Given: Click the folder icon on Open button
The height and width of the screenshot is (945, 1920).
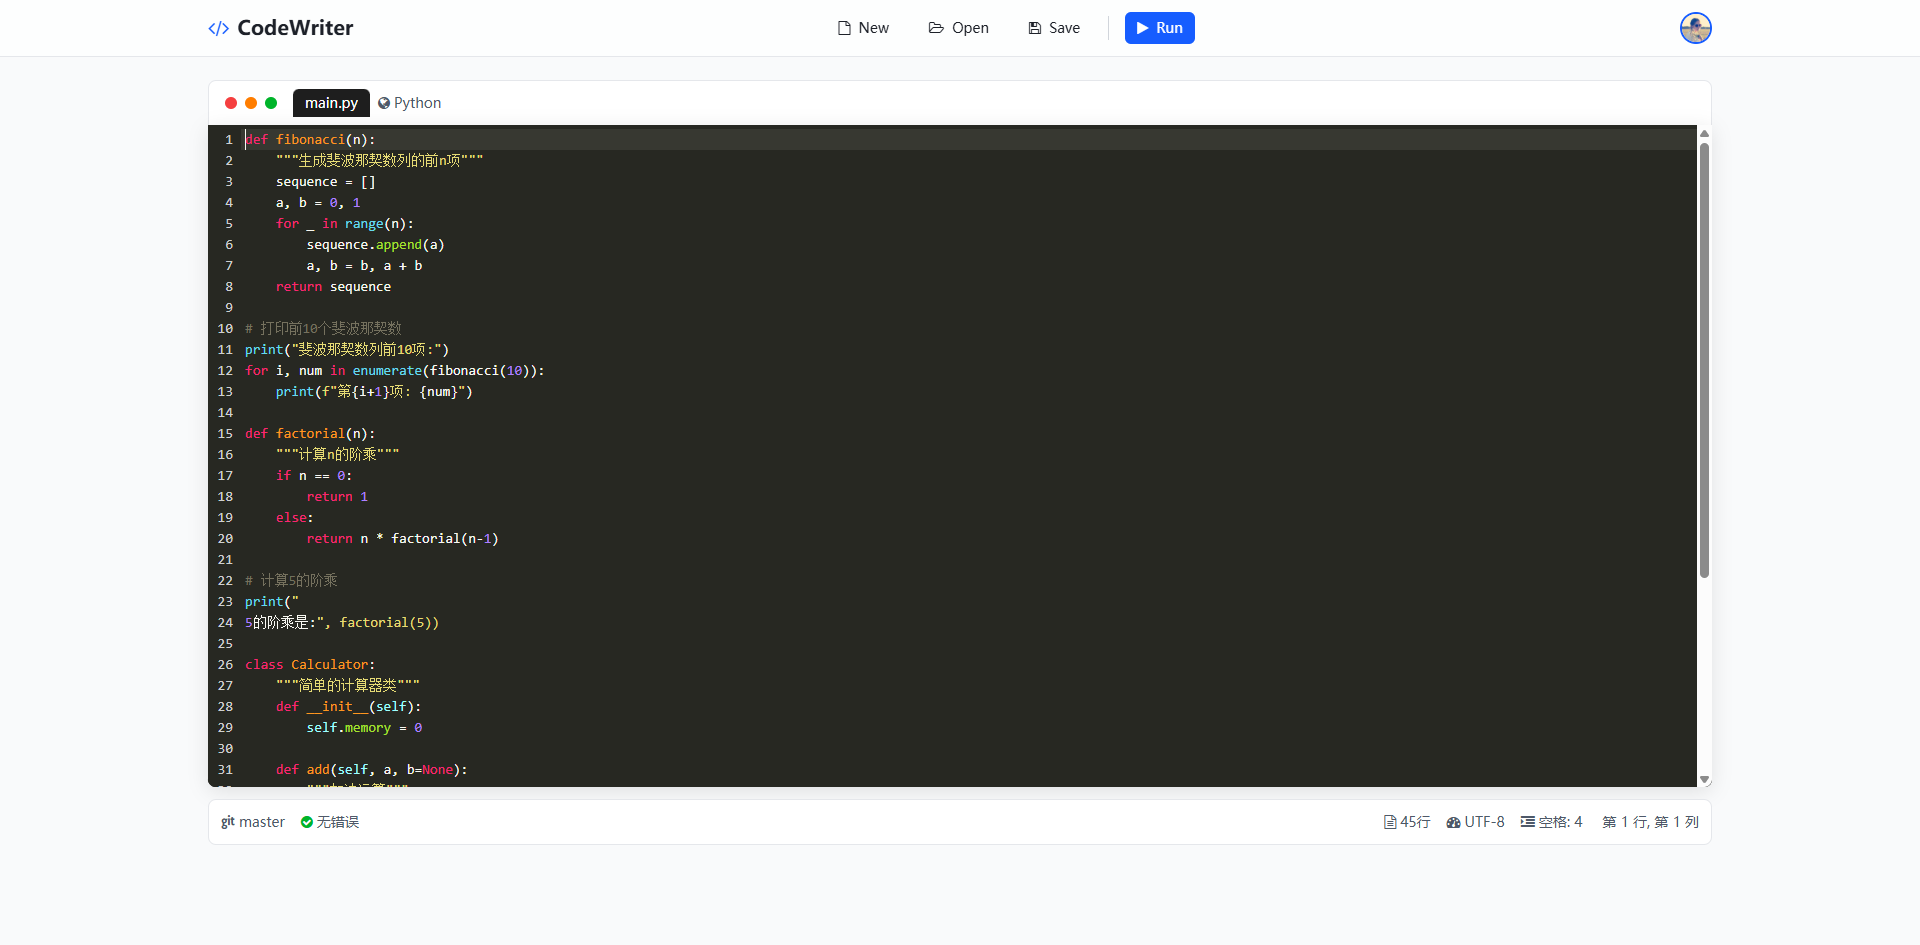Looking at the screenshot, I should pyautogui.click(x=936, y=28).
